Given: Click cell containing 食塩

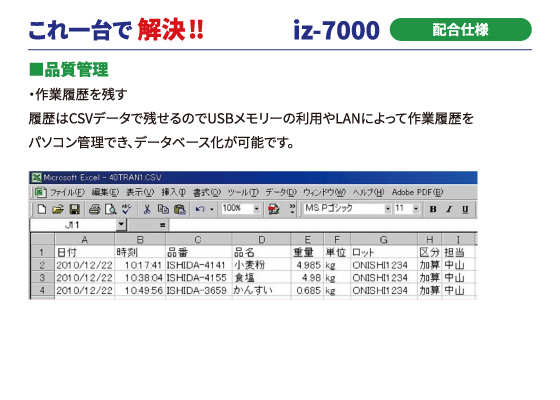Looking at the screenshot, I should point(261,278).
